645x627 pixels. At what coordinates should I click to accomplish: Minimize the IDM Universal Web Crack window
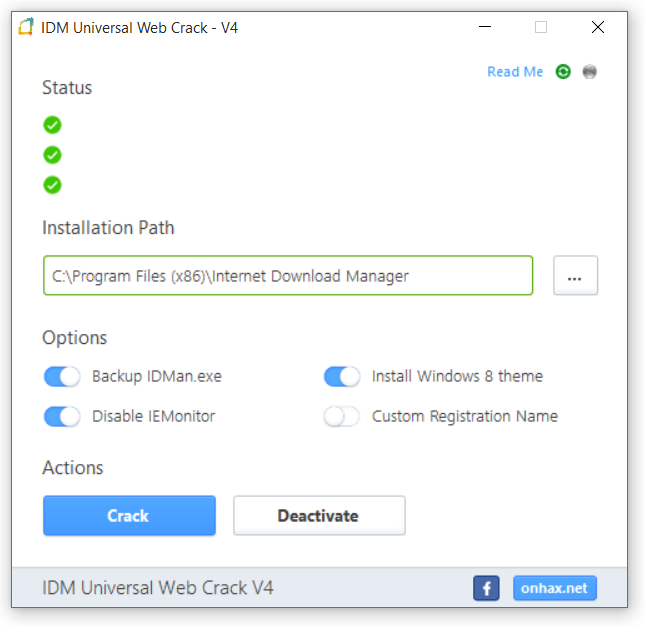[x=484, y=28]
